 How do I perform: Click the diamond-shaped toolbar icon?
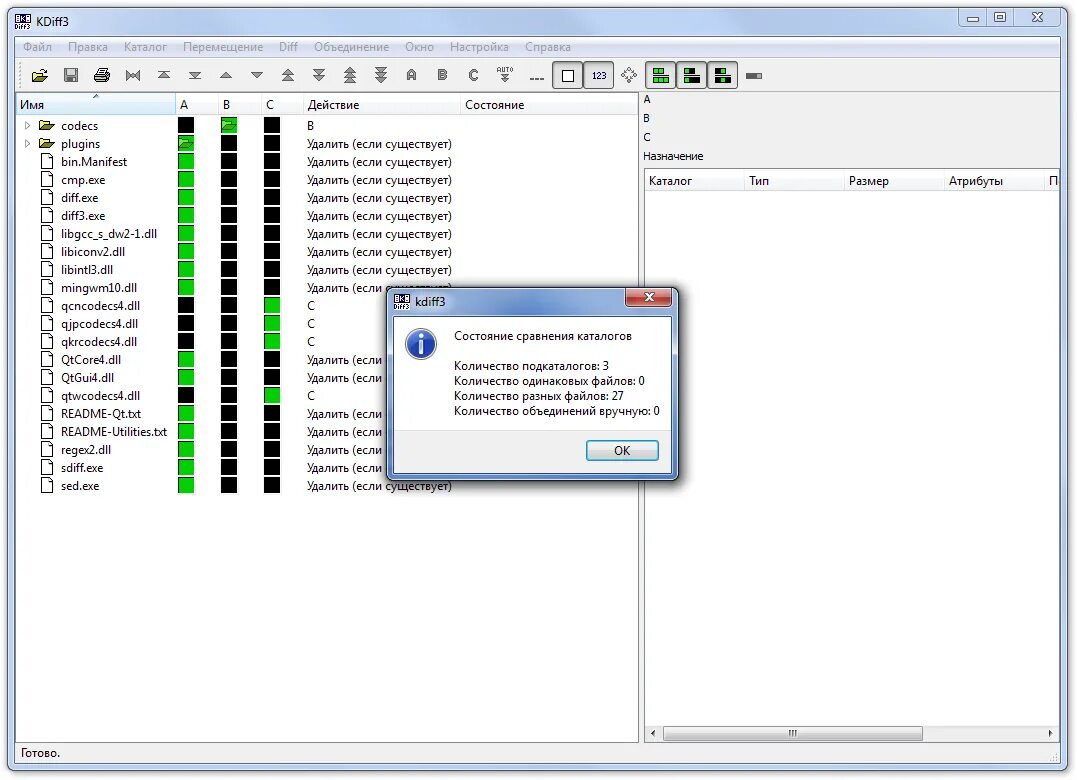(x=628, y=76)
